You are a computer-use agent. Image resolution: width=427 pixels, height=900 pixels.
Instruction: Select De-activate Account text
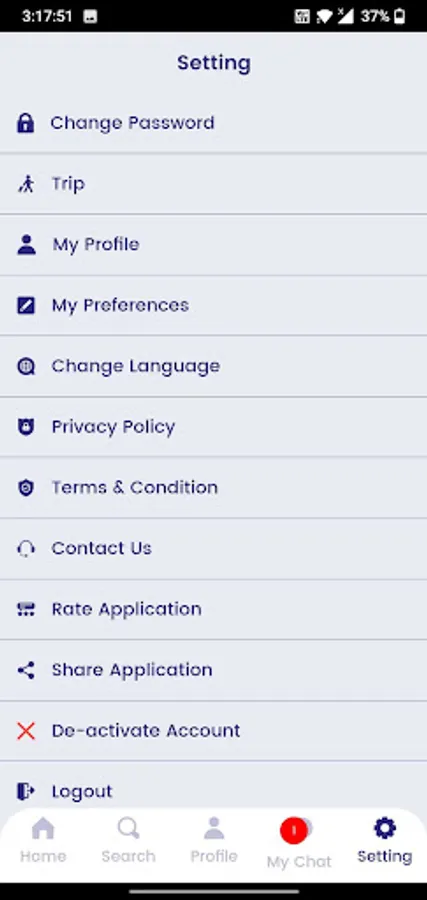click(146, 731)
